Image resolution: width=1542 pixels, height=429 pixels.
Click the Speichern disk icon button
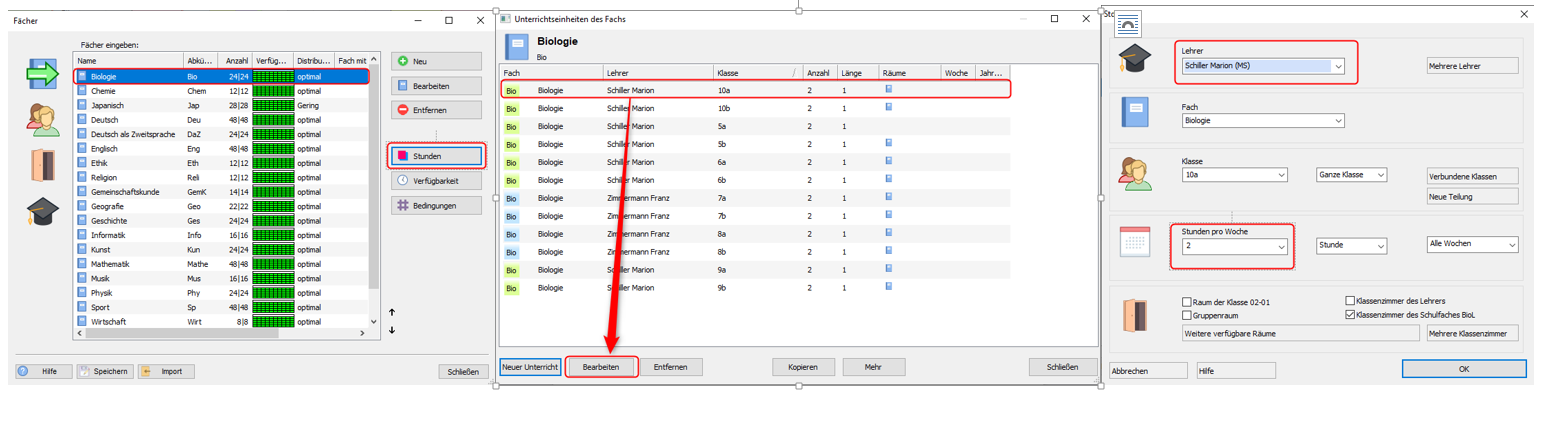tap(105, 371)
